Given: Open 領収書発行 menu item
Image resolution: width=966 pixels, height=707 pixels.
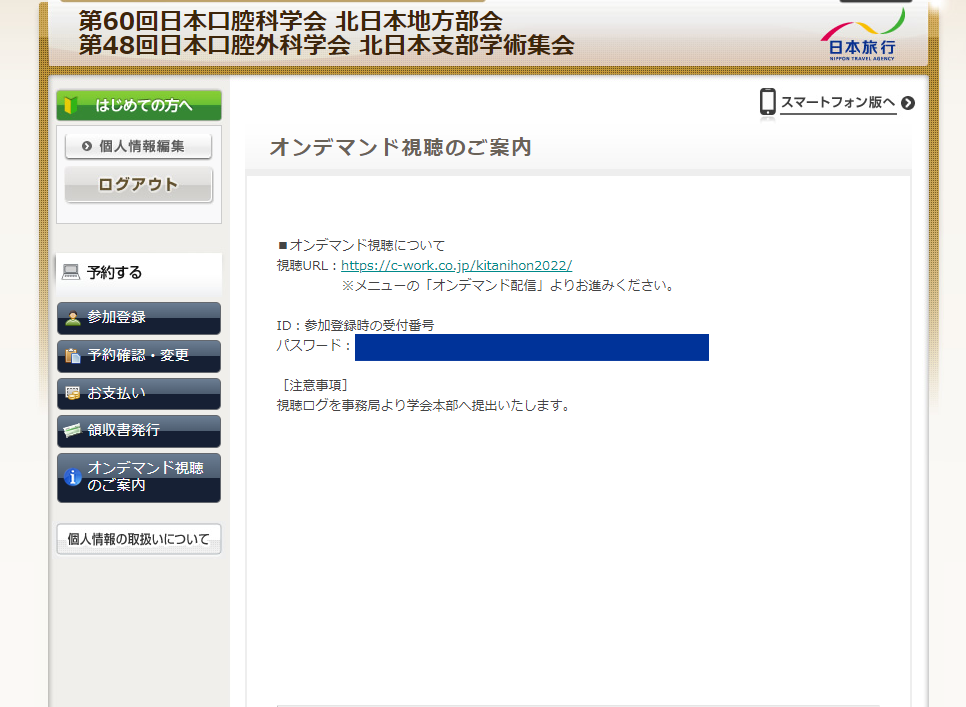Looking at the screenshot, I should tap(139, 431).
